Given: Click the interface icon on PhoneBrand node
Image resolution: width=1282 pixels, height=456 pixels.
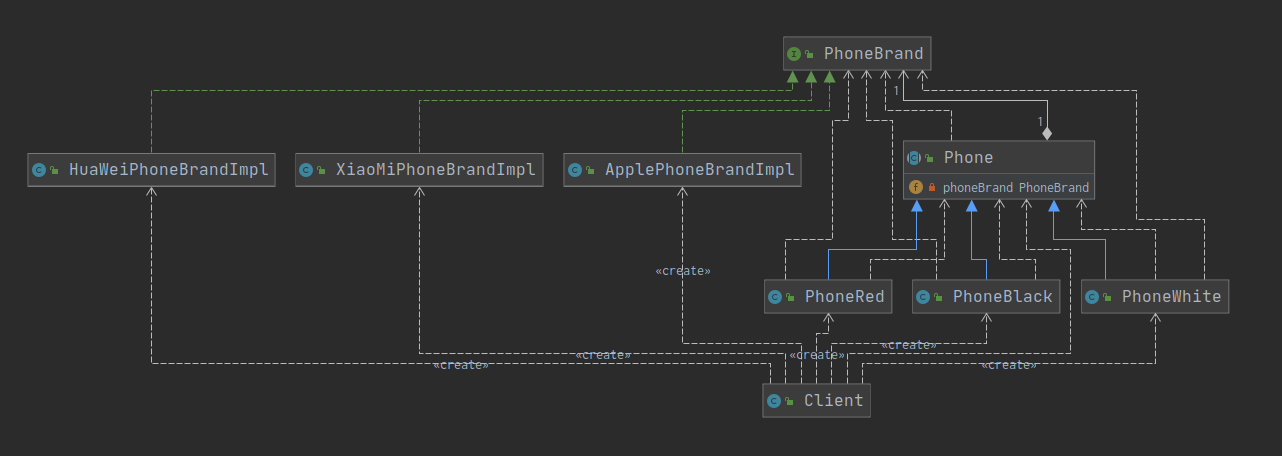Looking at the screenshot, I should (x=794, y=54).
